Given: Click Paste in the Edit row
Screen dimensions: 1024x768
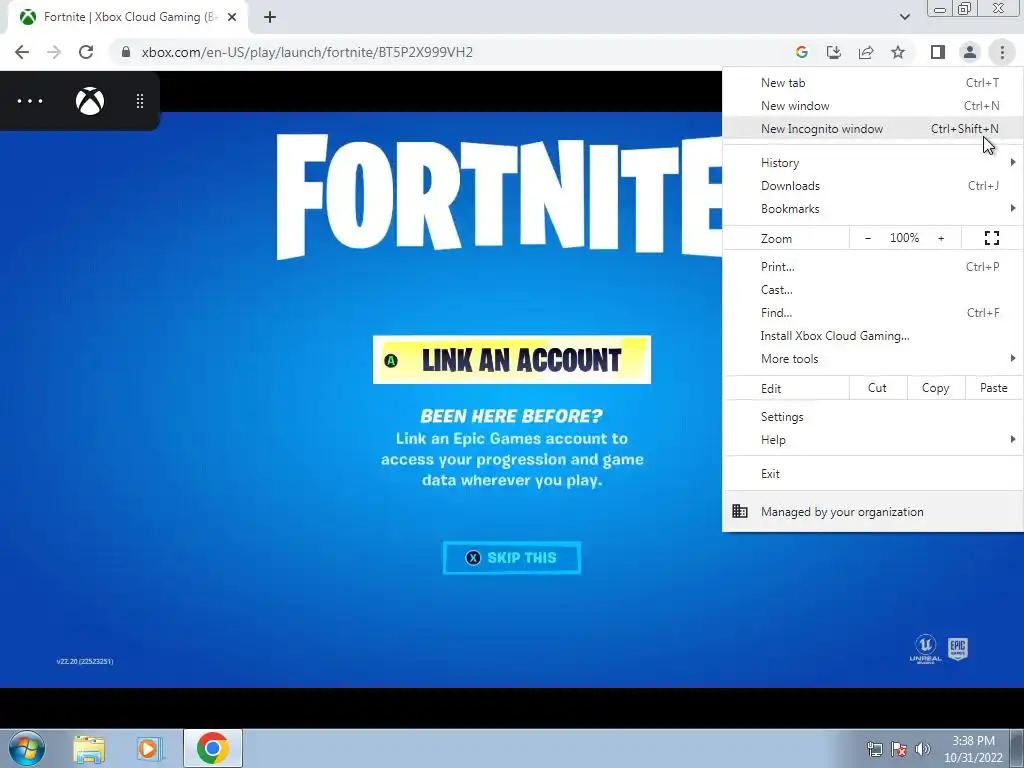Looking at the screenshot, I should pyautogui.click(x=993, y=388).
